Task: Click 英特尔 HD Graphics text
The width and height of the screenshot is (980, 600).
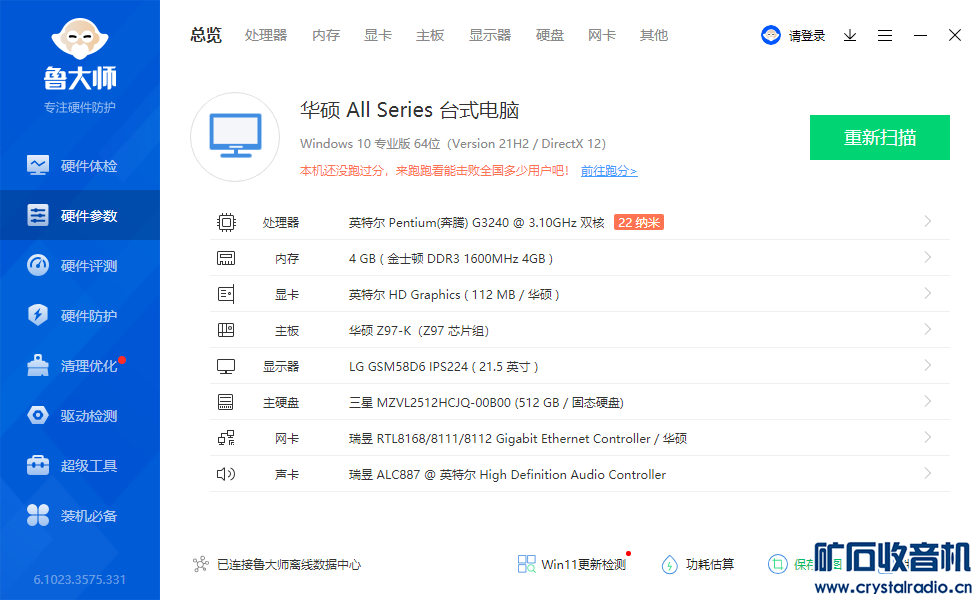Action: click(x=454, y=294)
